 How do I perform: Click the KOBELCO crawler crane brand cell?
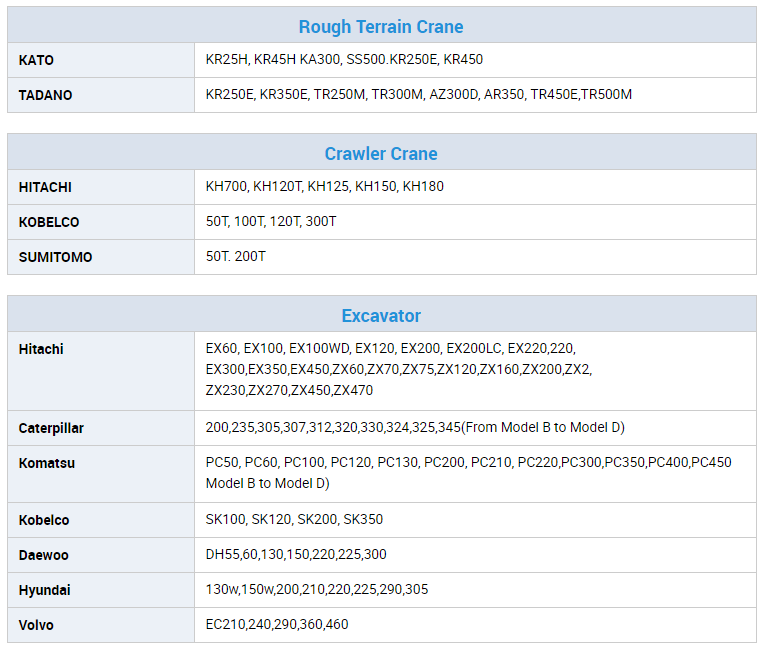coord(101,222)
